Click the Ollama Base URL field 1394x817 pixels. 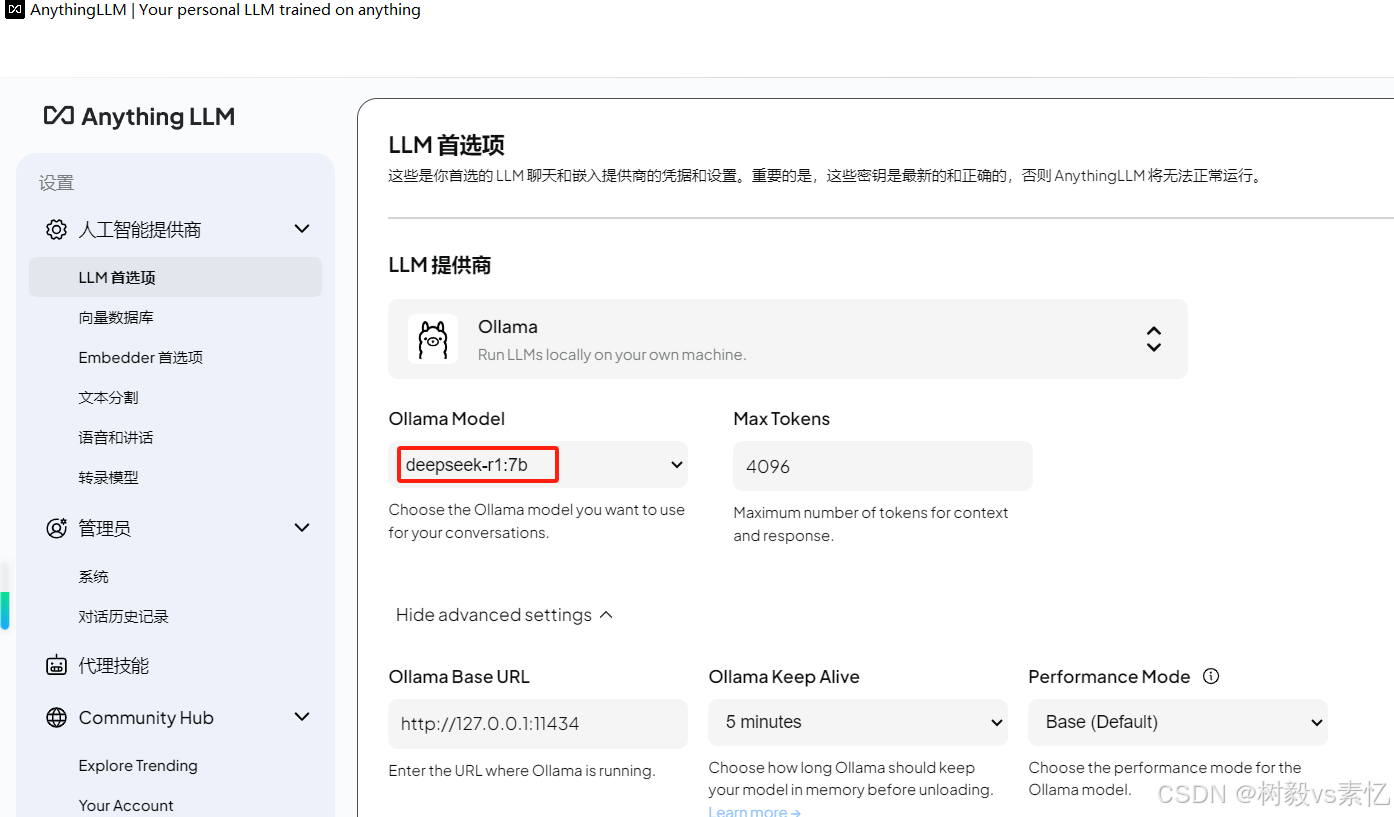click(538, 724)
